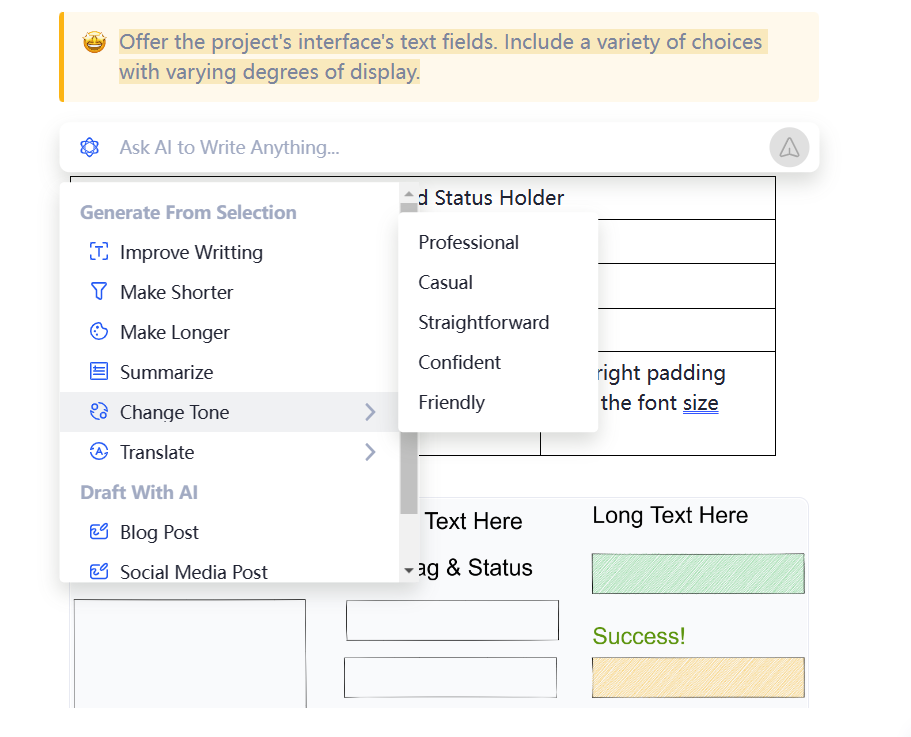The width and height of the screenshot is (911, 737).
Task: Click the Change Tone icon
Action: pos(98,412)
